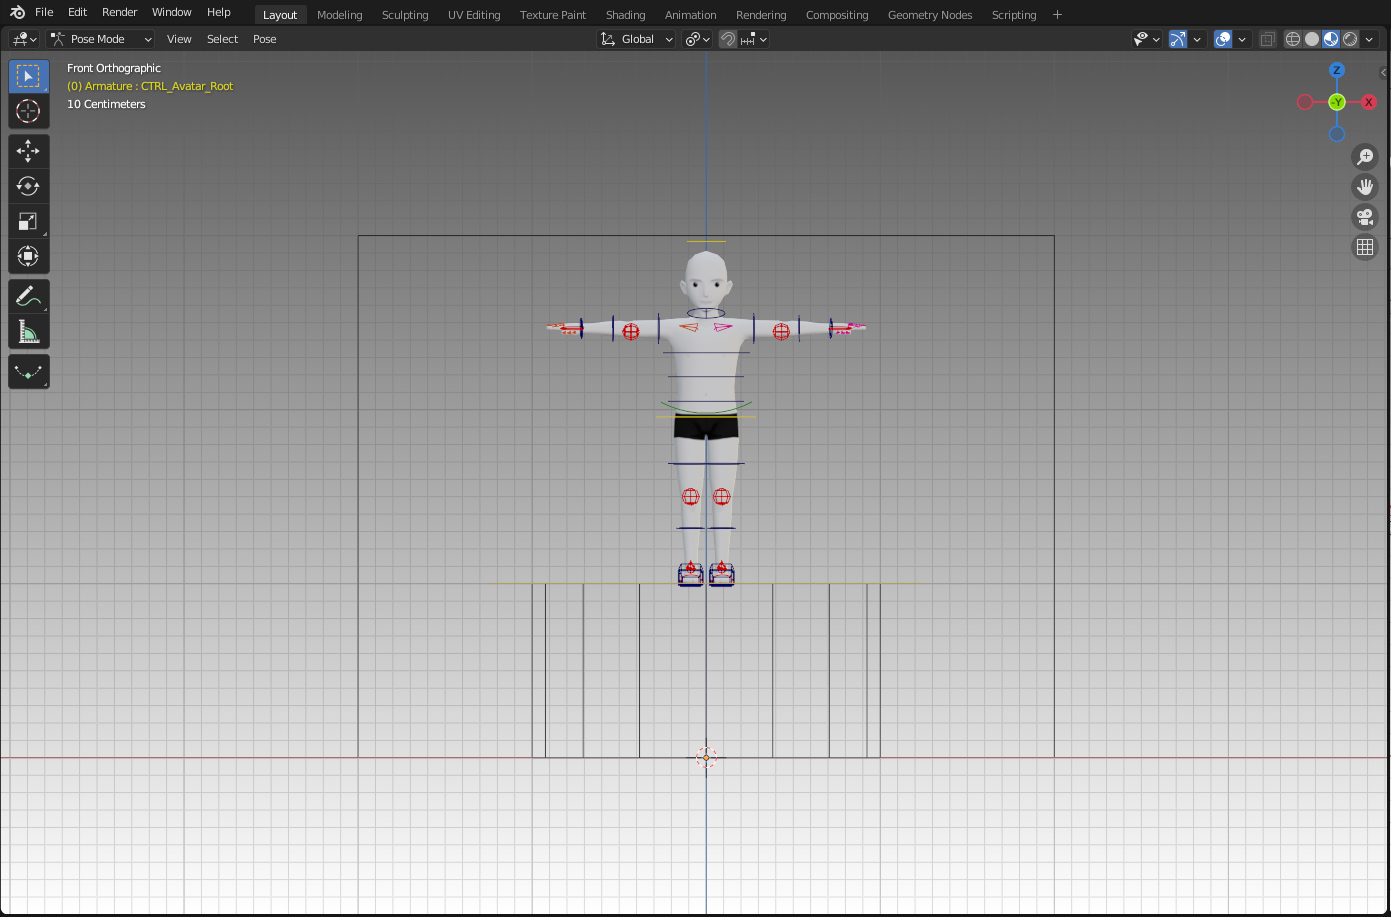Expand the gizmo options dropdown arrow
1391x917 pixels.
point(1197,39)
